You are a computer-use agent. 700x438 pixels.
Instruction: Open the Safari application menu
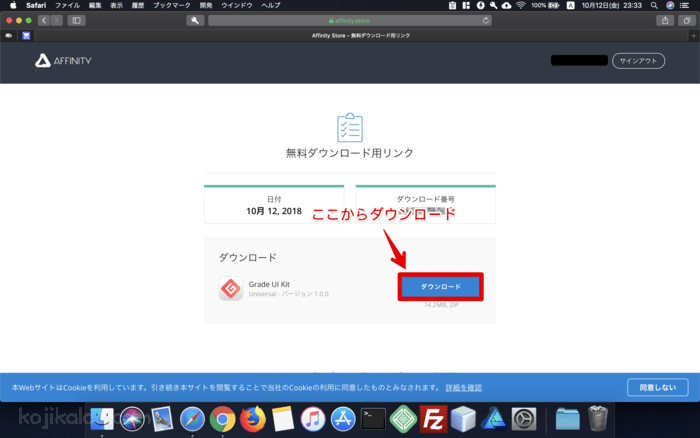(x=36, y=5)
